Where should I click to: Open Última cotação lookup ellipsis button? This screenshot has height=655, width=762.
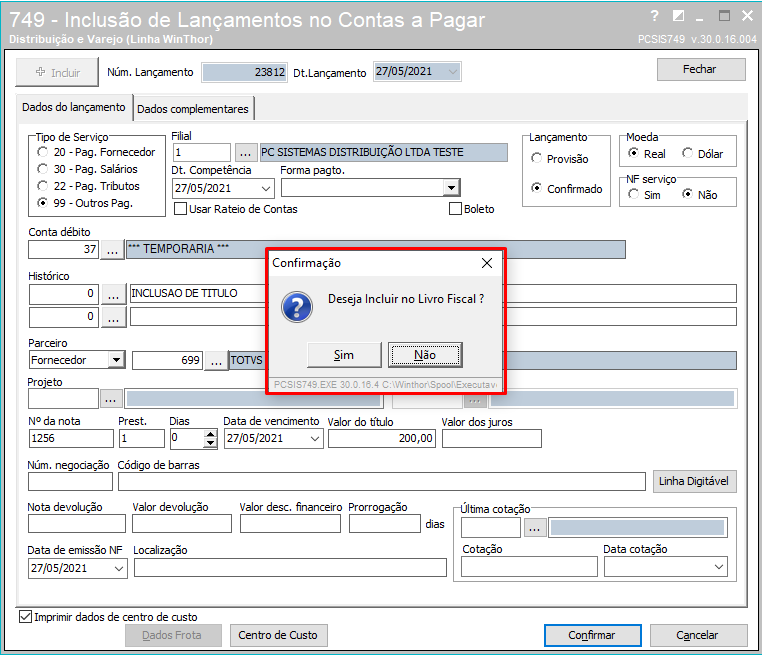pos(534,528)
